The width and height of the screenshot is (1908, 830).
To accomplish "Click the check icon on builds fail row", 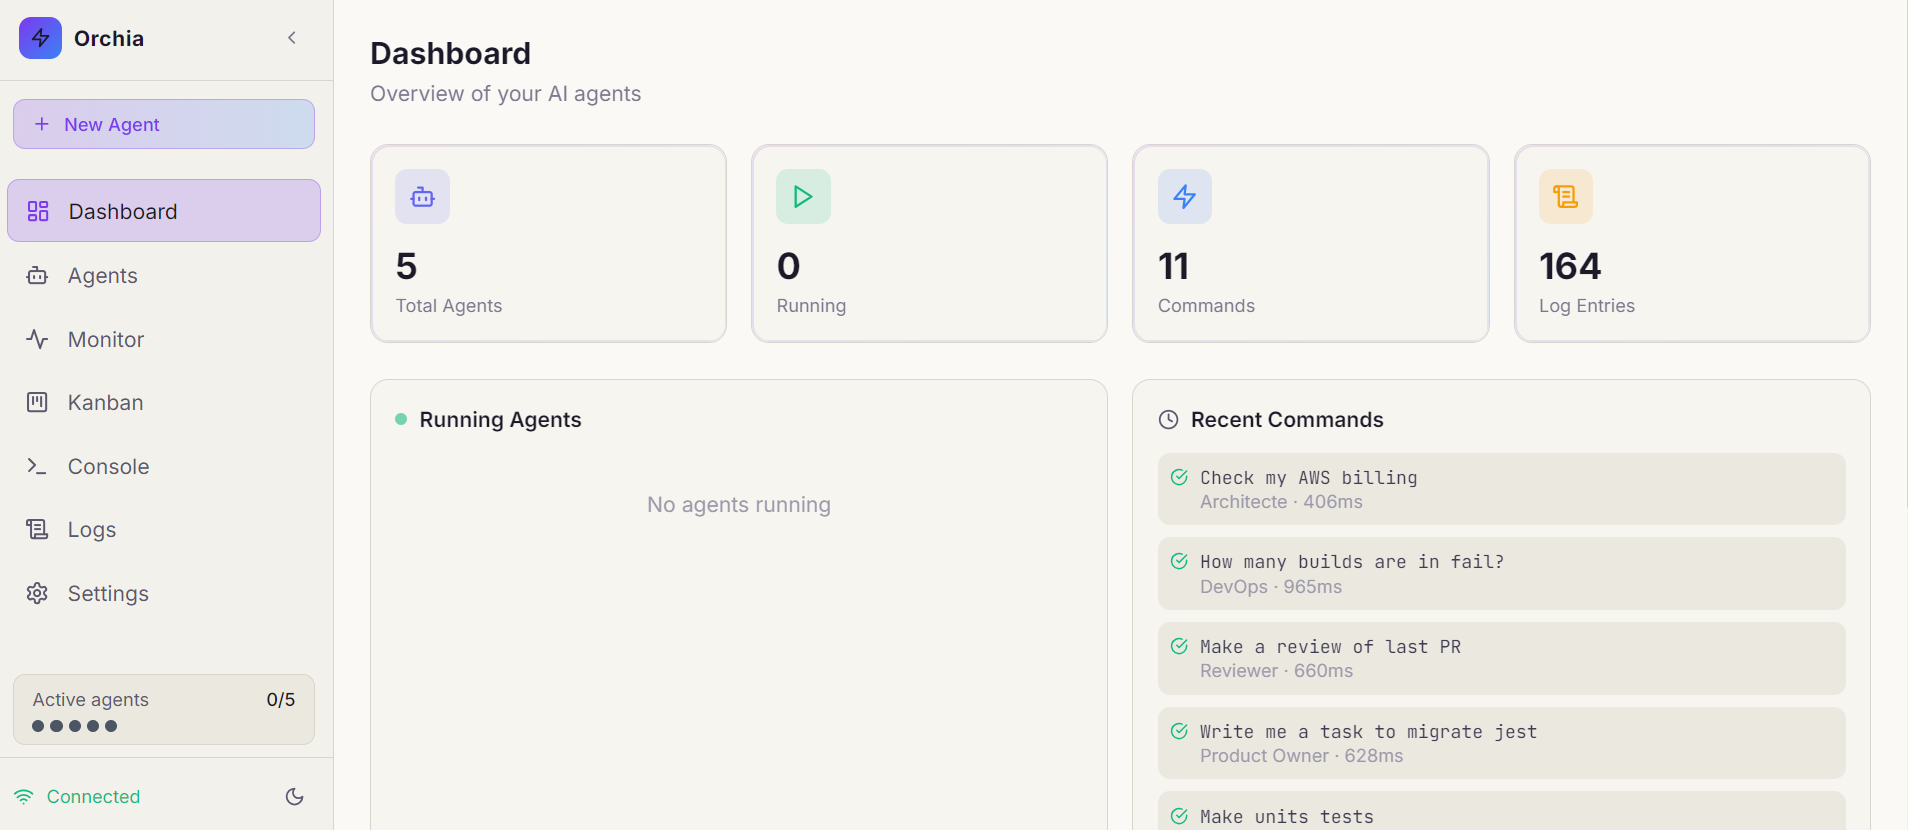I will (x=1179, y=561).
